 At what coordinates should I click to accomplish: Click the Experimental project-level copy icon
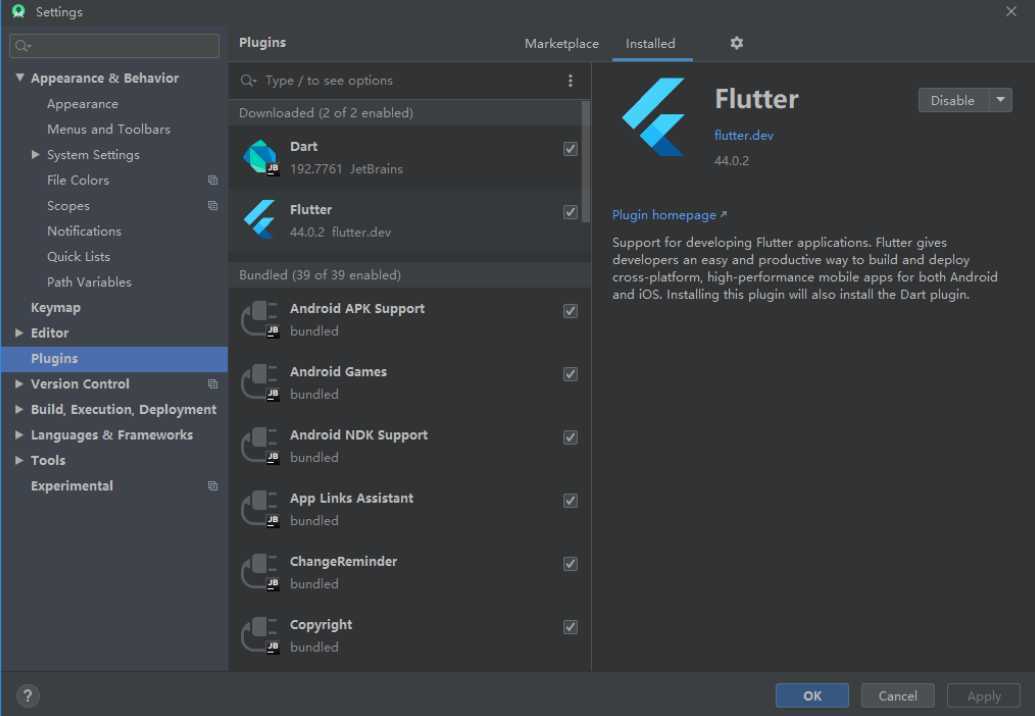pyautogui.click(x=213, y=486)
